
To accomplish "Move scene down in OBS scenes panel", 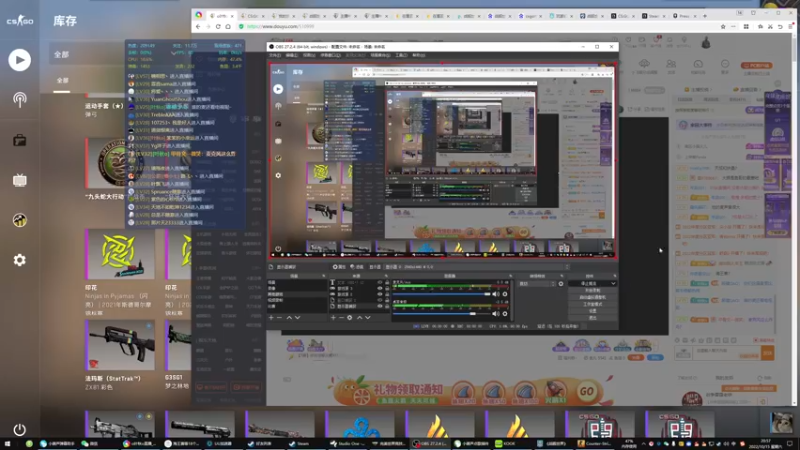I will pyautogui.click(x=297, y=317).
